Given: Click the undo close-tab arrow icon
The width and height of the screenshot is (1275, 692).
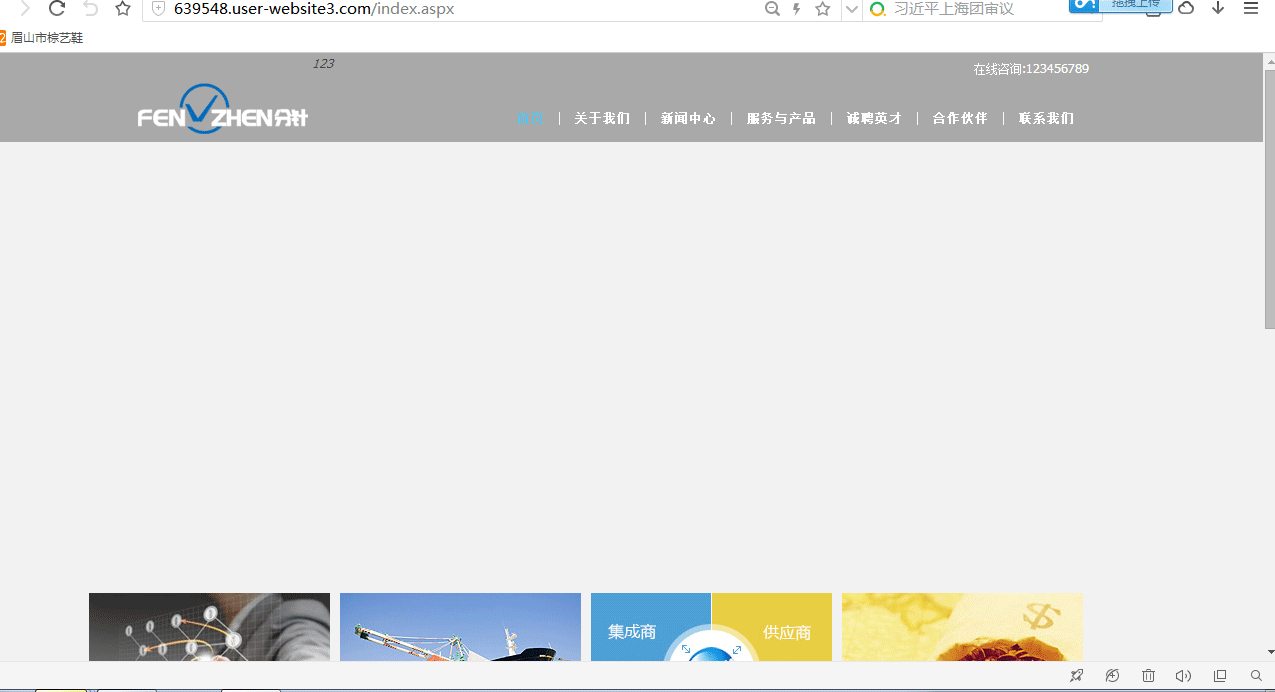Looking at the screenshot, I should (91, 9).
